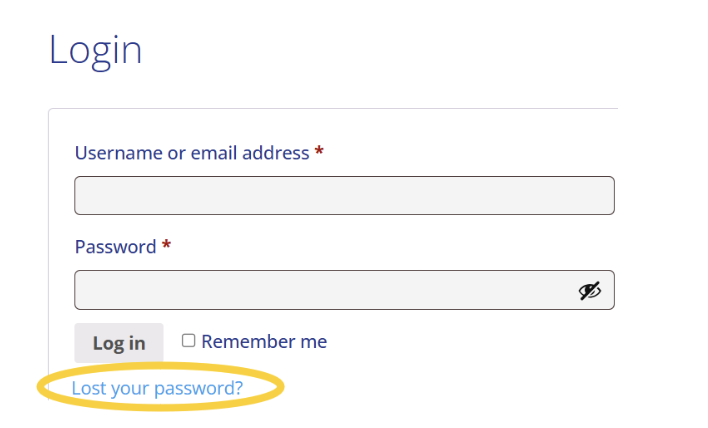Click the Password field label
The height and width of the screenshot is (428, 708).
click(115, 247)
